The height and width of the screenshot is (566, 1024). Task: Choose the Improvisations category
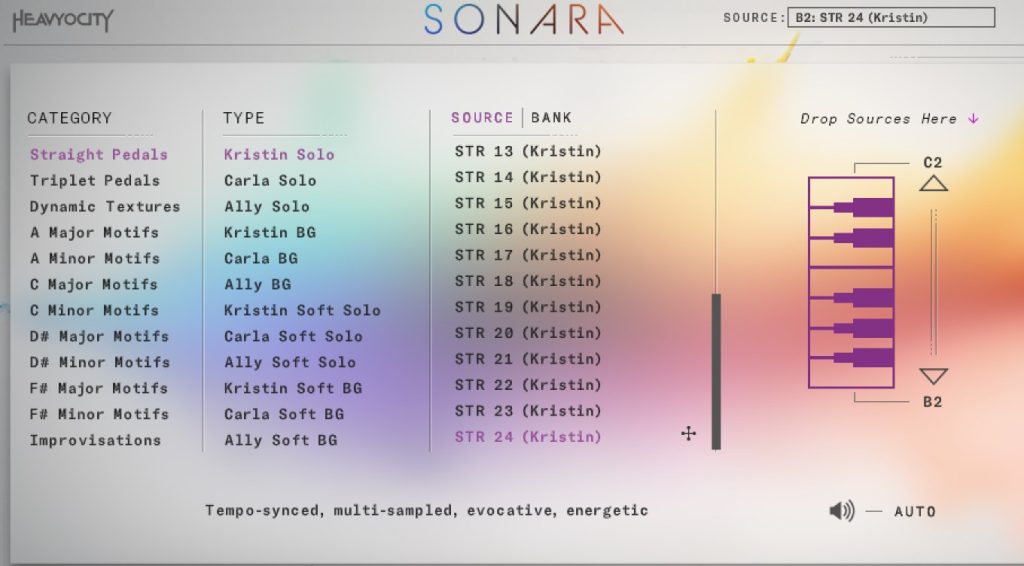pos(95,440)
